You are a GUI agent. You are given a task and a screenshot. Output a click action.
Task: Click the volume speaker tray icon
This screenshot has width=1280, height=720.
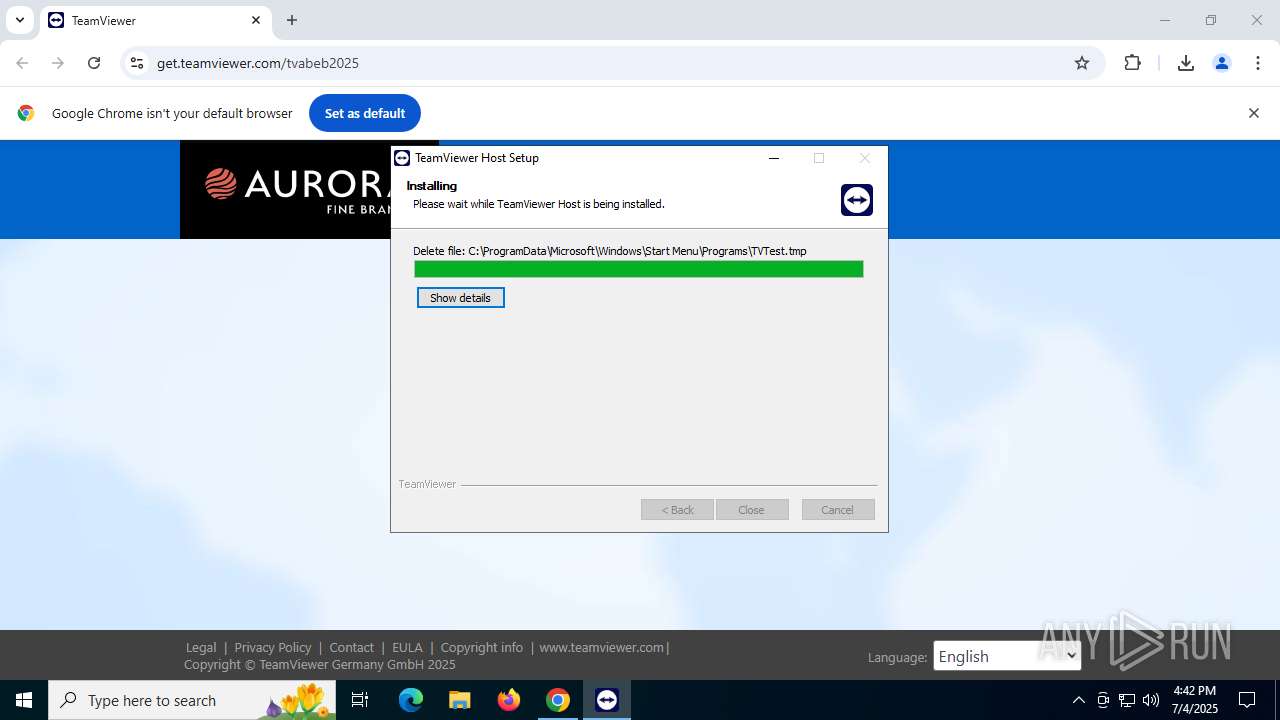pos(1151,700)
